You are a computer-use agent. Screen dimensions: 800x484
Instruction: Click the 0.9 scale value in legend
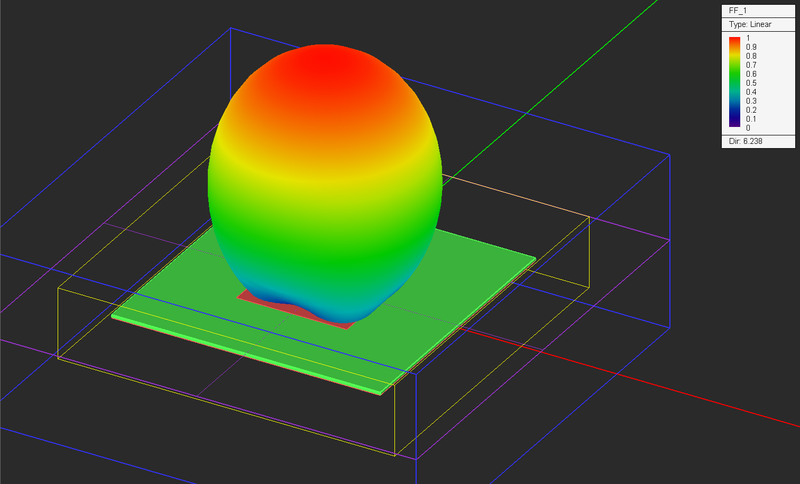[751, 47]
